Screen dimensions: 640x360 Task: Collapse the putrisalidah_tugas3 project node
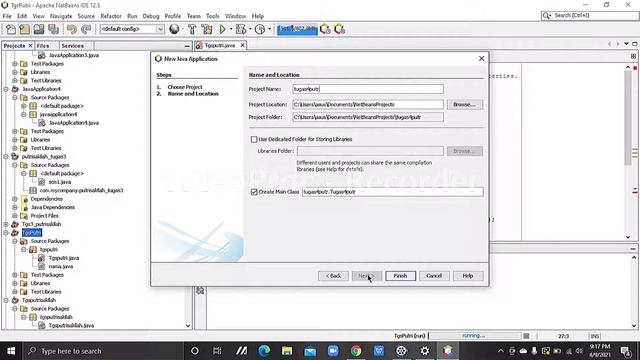[6, 157]
